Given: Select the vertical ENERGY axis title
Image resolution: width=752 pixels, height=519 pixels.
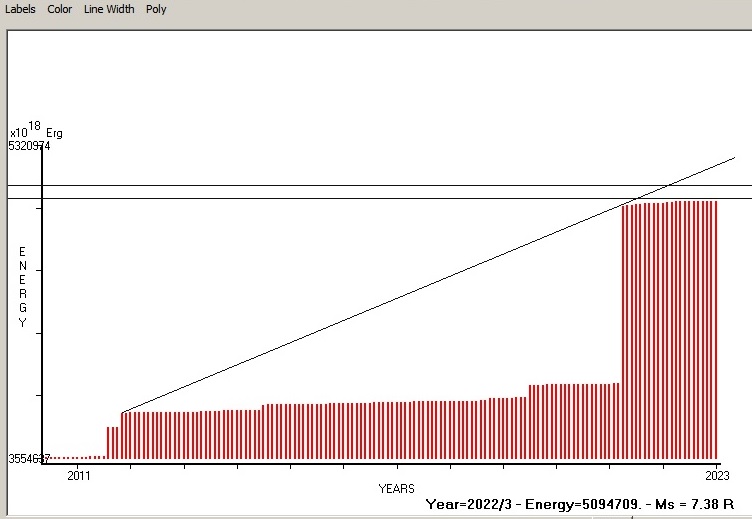Looking at the screenshot, I should pyautogui.click(x=23, y=287).
